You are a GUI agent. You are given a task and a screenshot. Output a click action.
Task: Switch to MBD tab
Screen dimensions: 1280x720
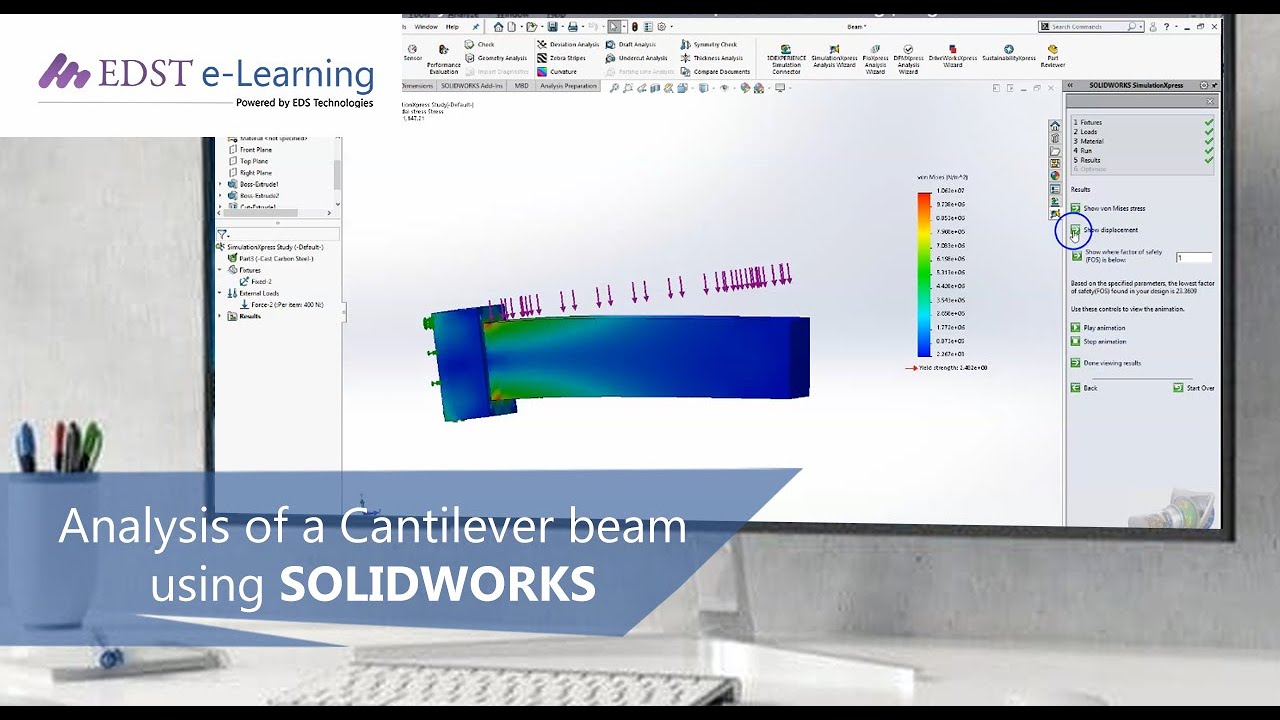tap(521, 86)
